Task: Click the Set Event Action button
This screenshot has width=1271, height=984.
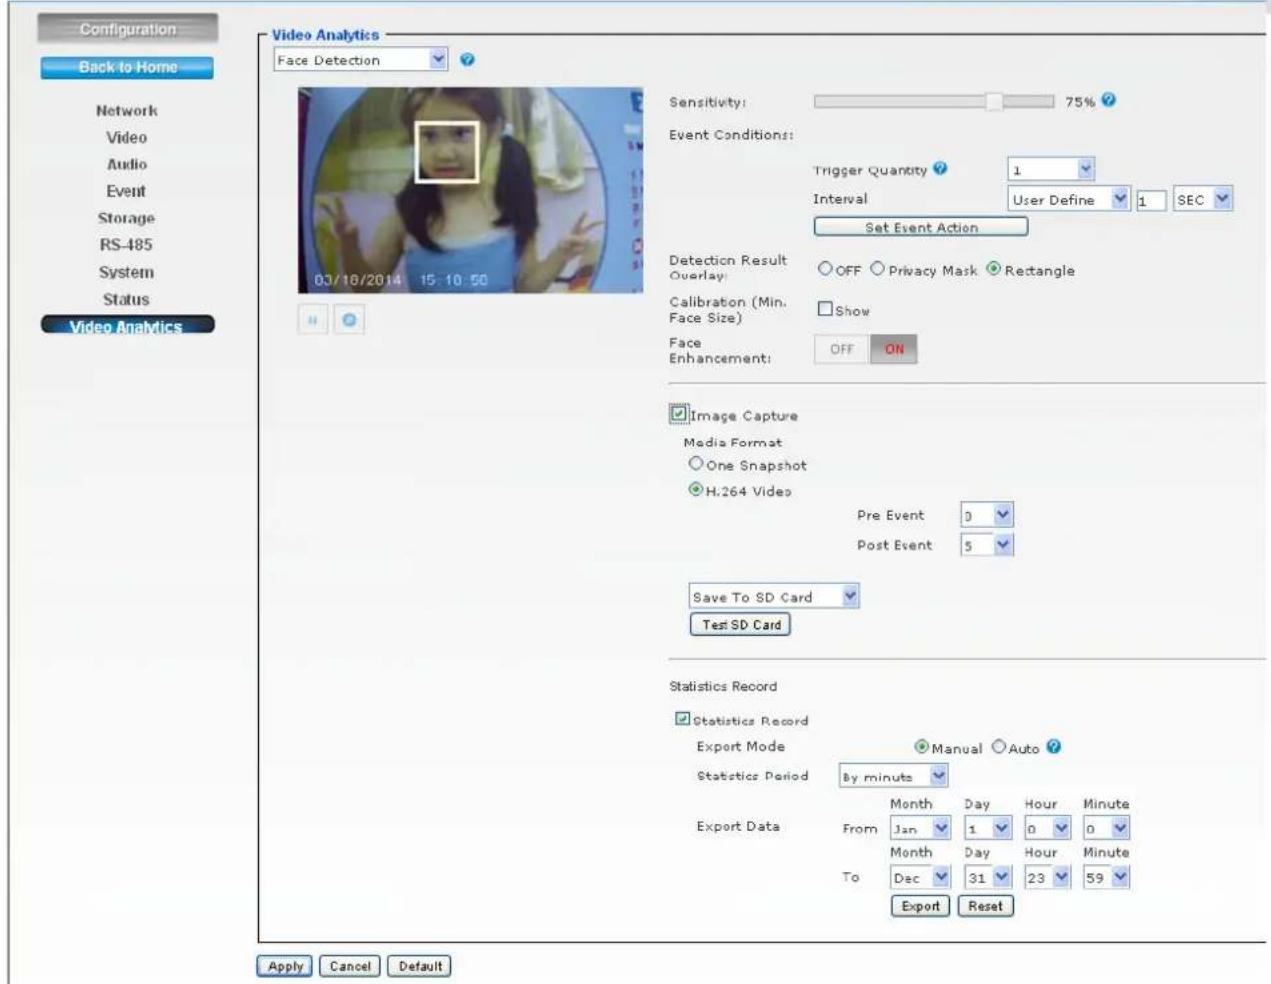Action: 921,227
